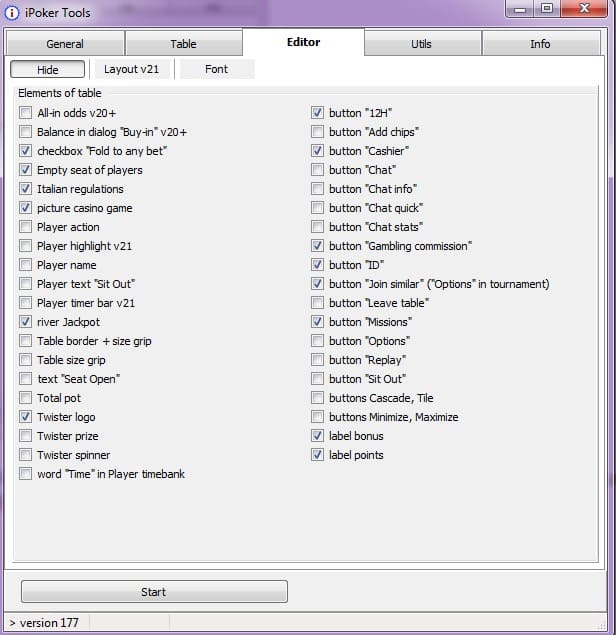Tick button "Chat quick" option

click(x=318, y=208)
